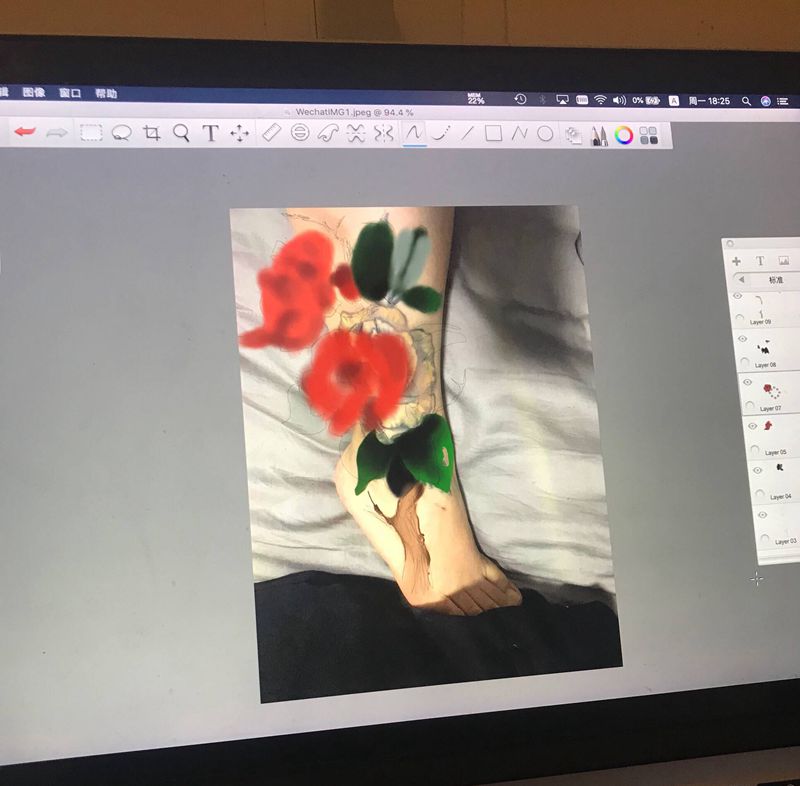Hide Layer 04 using its eye

pos(757,470)
